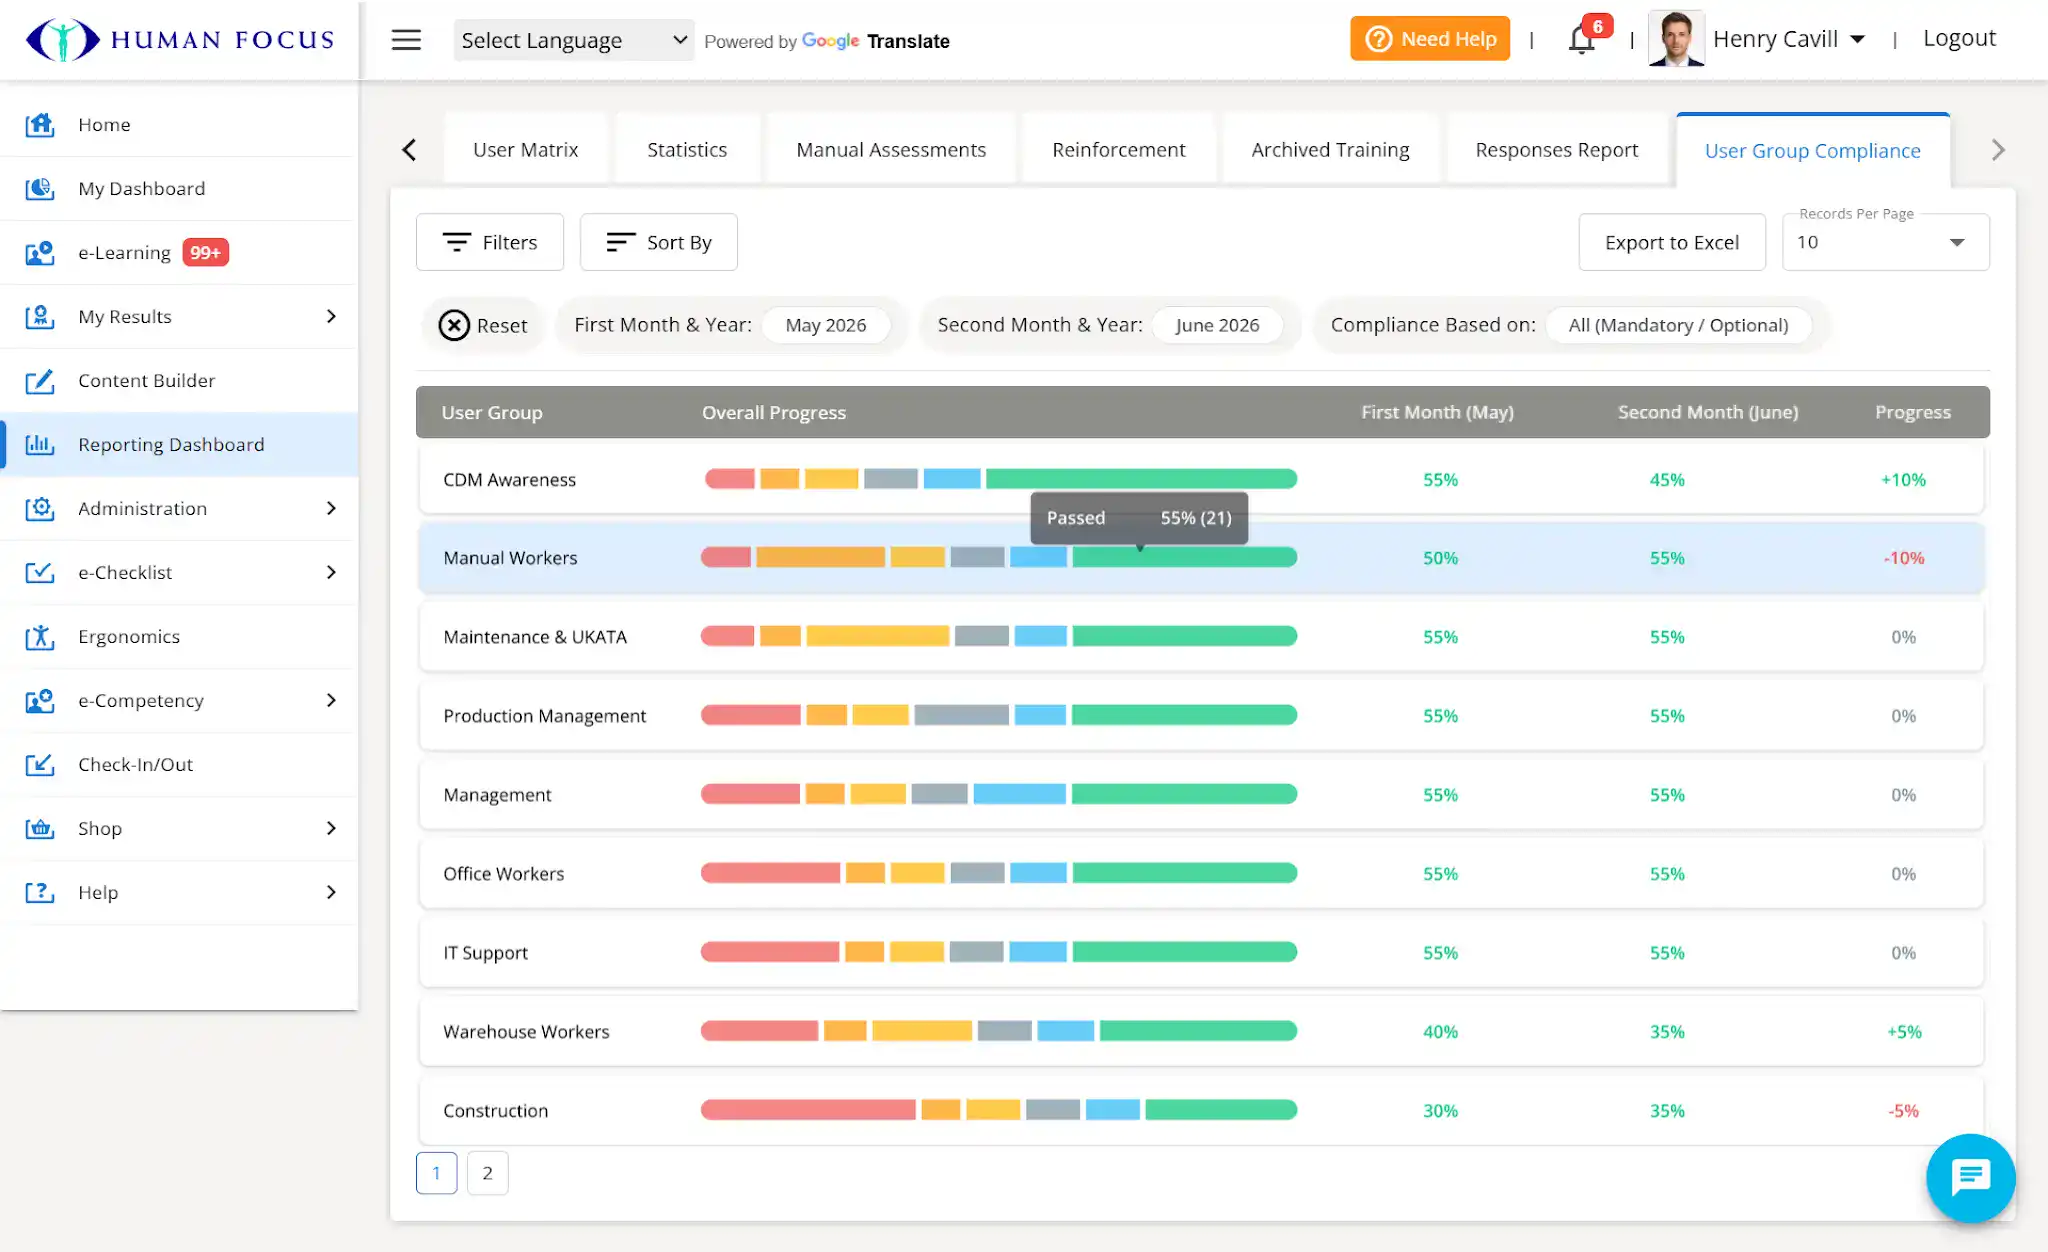Click the 99+ e-Learning badge
Viewport: 2048px width, 1252px height.
205,252
